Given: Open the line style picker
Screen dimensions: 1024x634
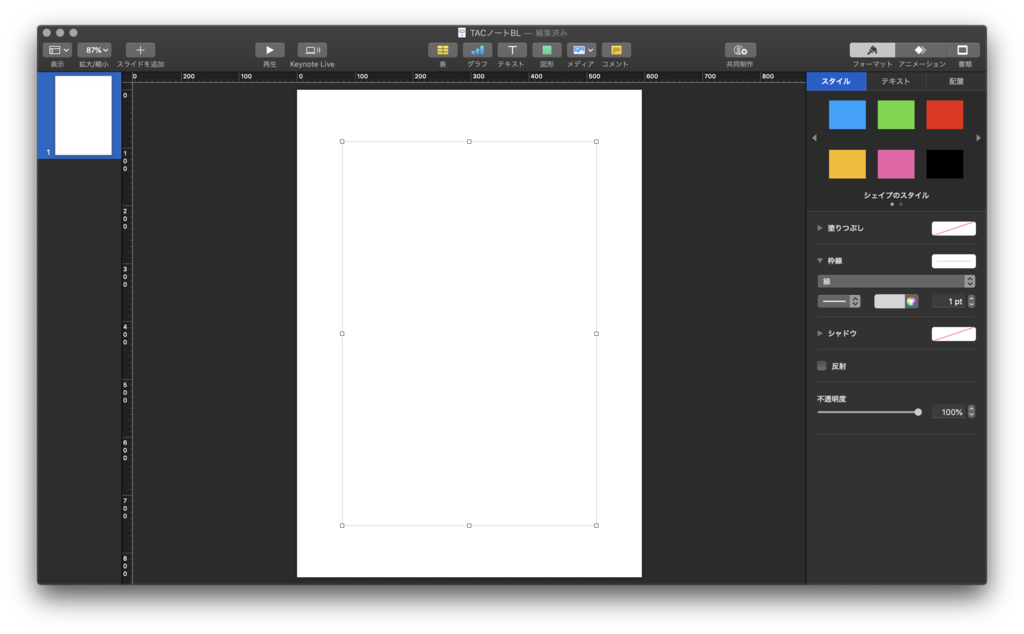Looking at the screenshot, I should (839, 301).
